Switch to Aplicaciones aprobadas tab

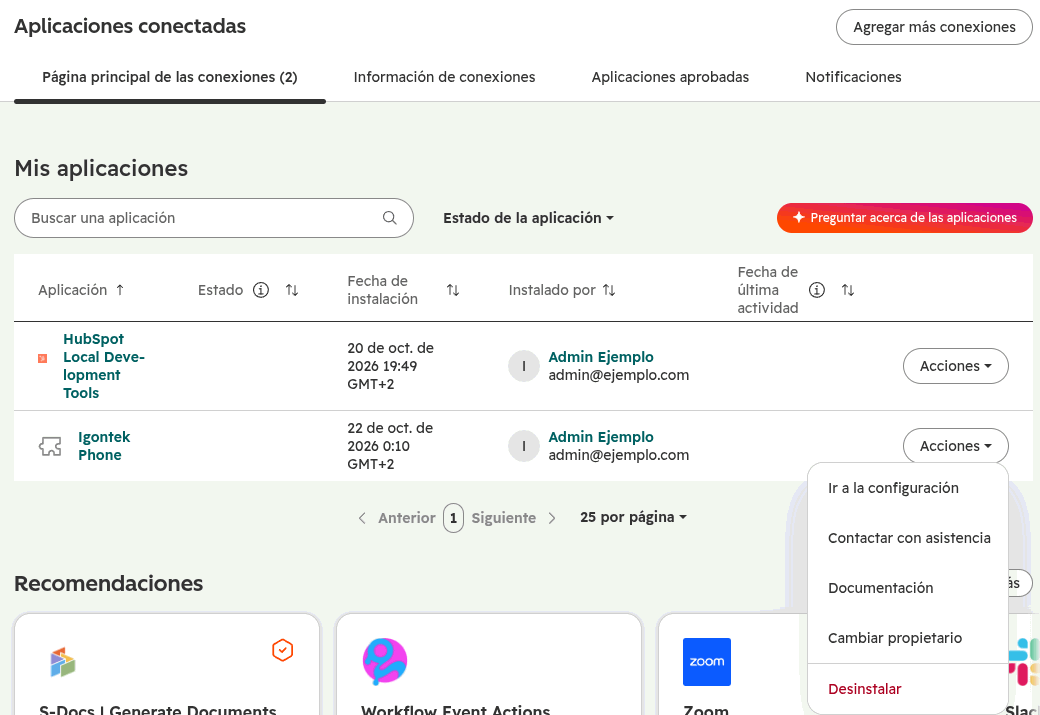click(x=670, y=77)
